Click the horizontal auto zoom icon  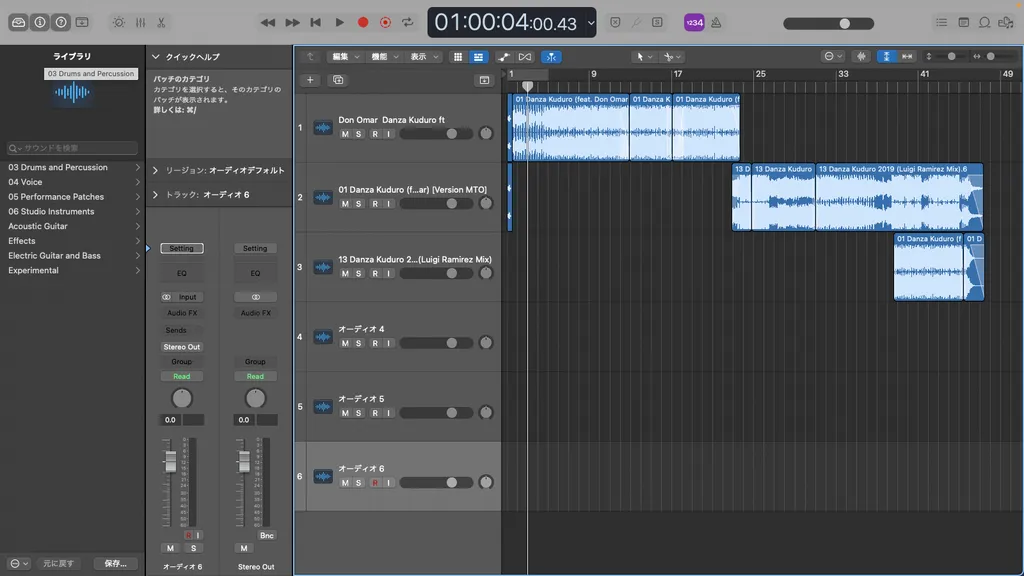click(x=907, y=56)
